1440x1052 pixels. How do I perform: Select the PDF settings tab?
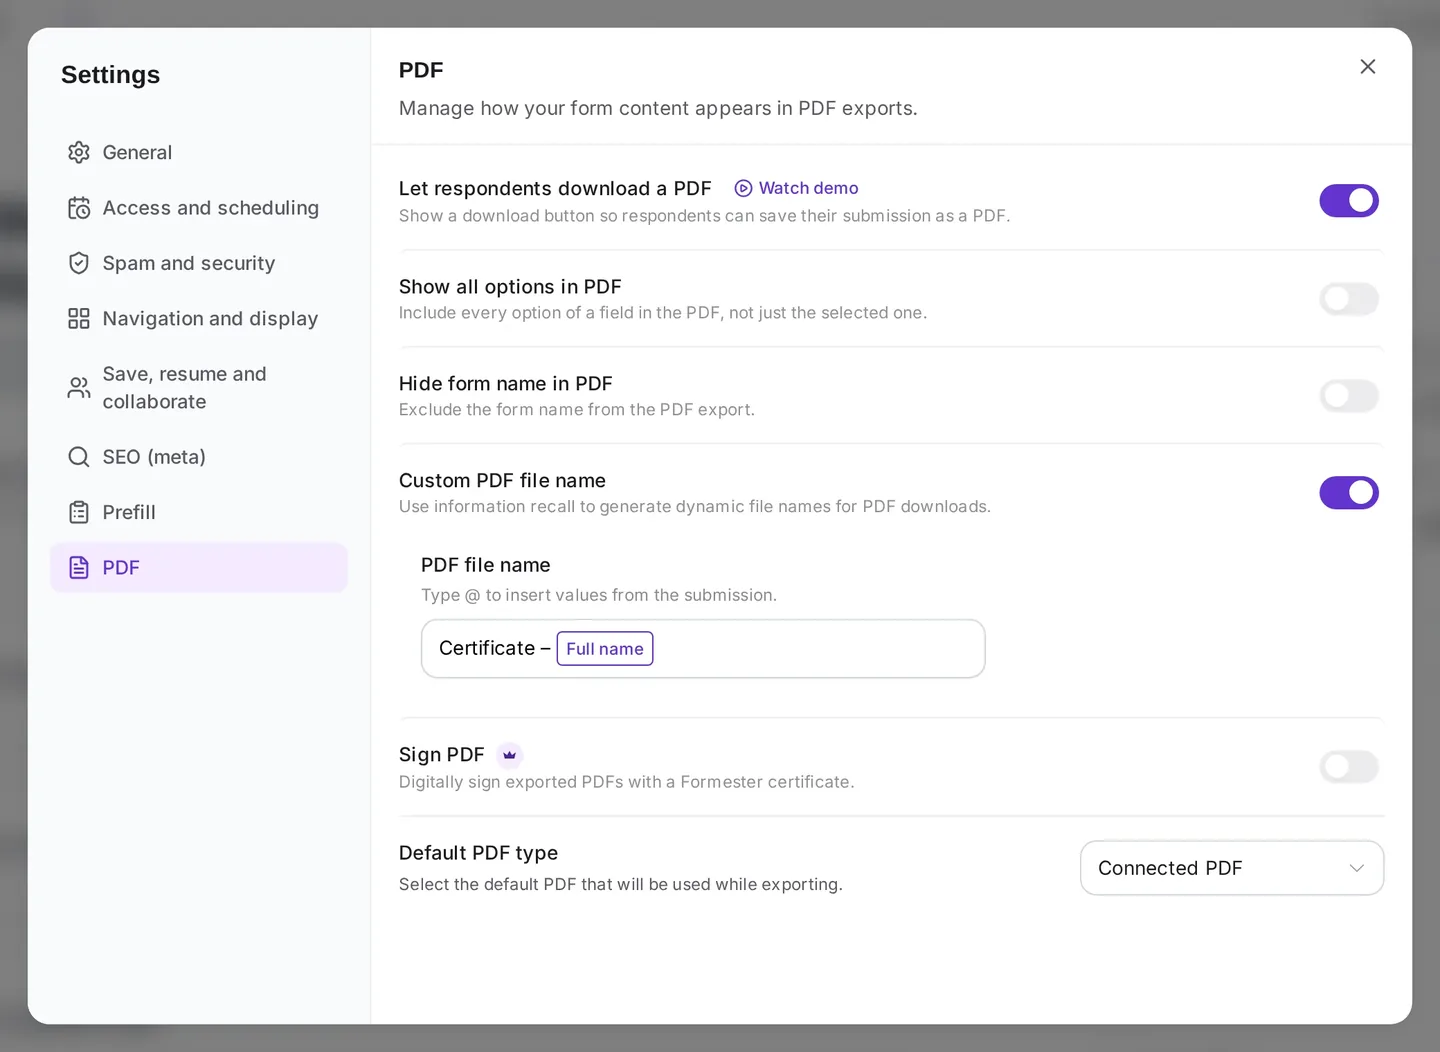coord(199,568)
